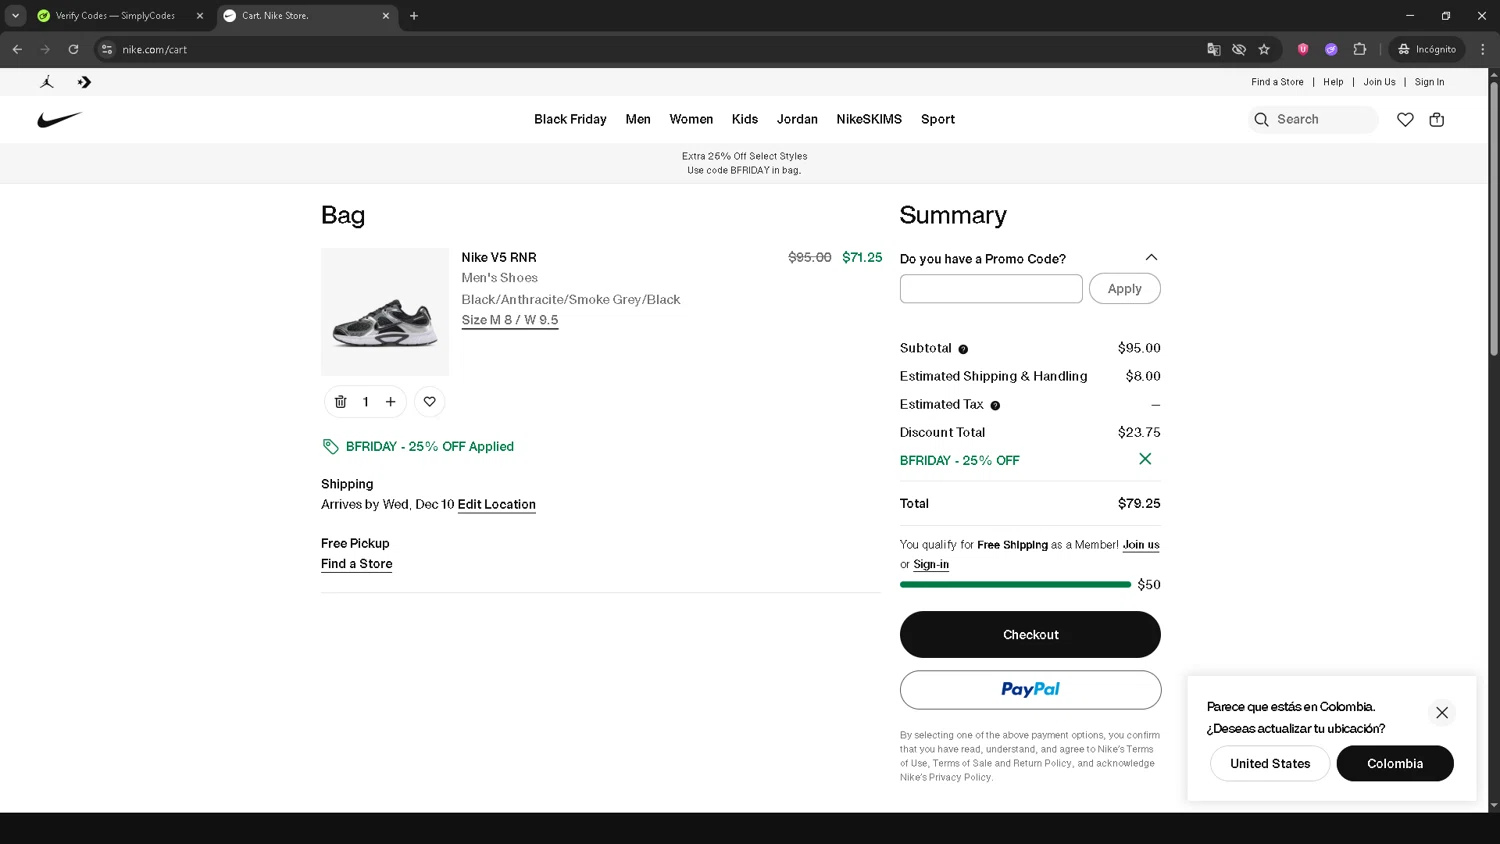Screen dimensions: 1500x844
Task: Reload the page
Action: [x=73, y=49]
